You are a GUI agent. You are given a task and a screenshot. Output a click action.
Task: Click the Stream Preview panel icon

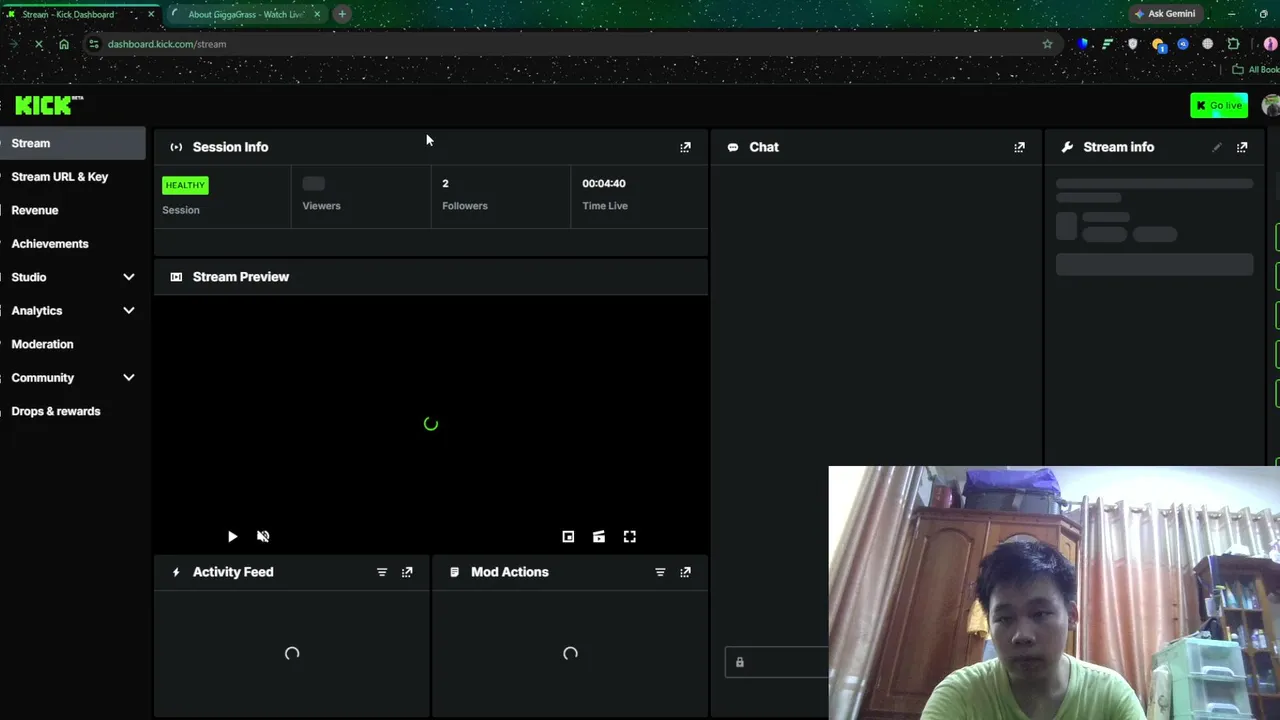coord(176,277)
